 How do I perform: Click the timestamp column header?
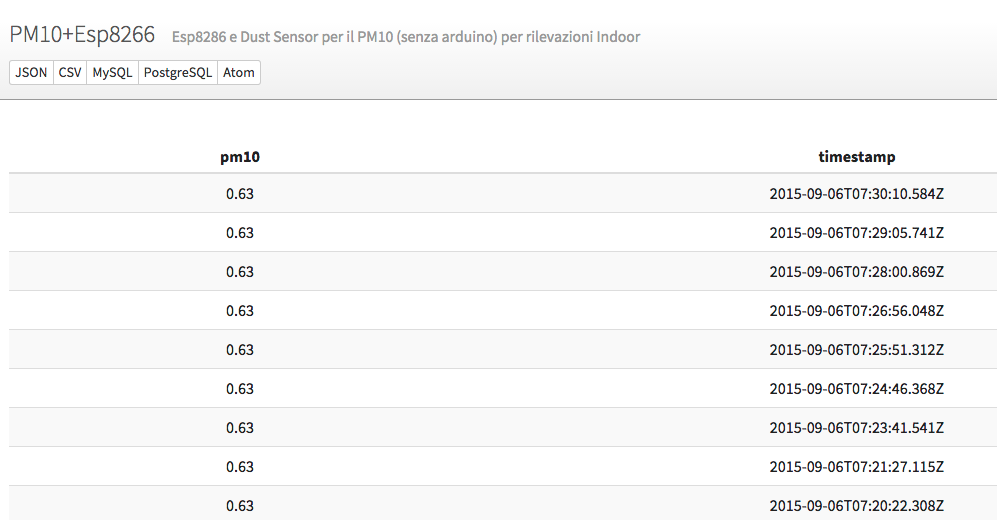tap(856, 156)
